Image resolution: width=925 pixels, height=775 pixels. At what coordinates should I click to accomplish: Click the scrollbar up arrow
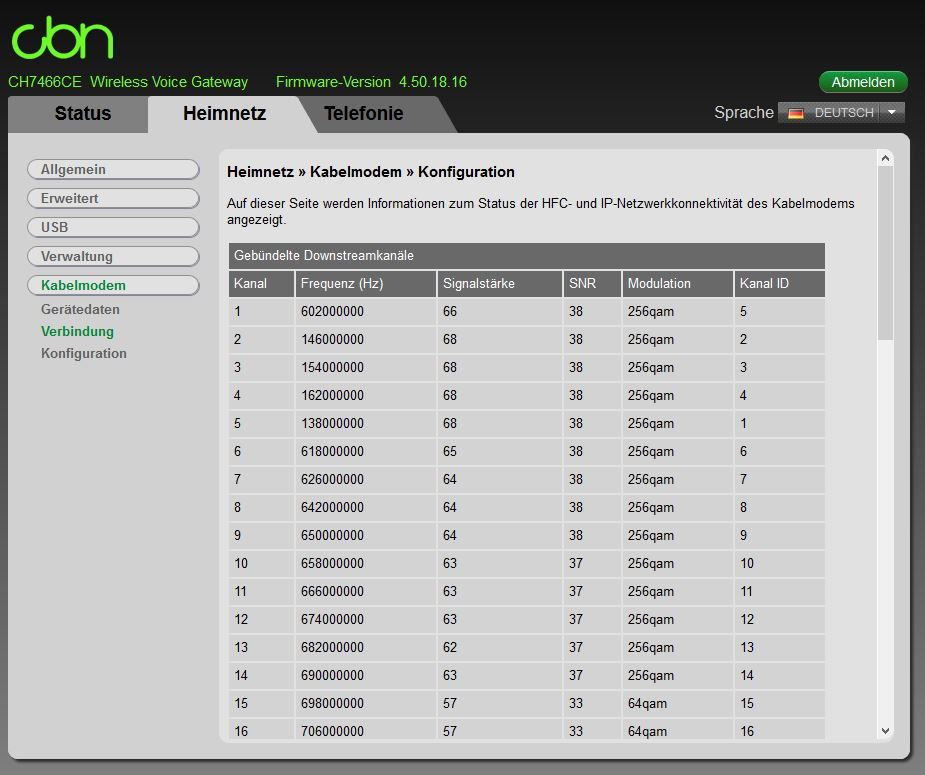(x=885, y=158)
